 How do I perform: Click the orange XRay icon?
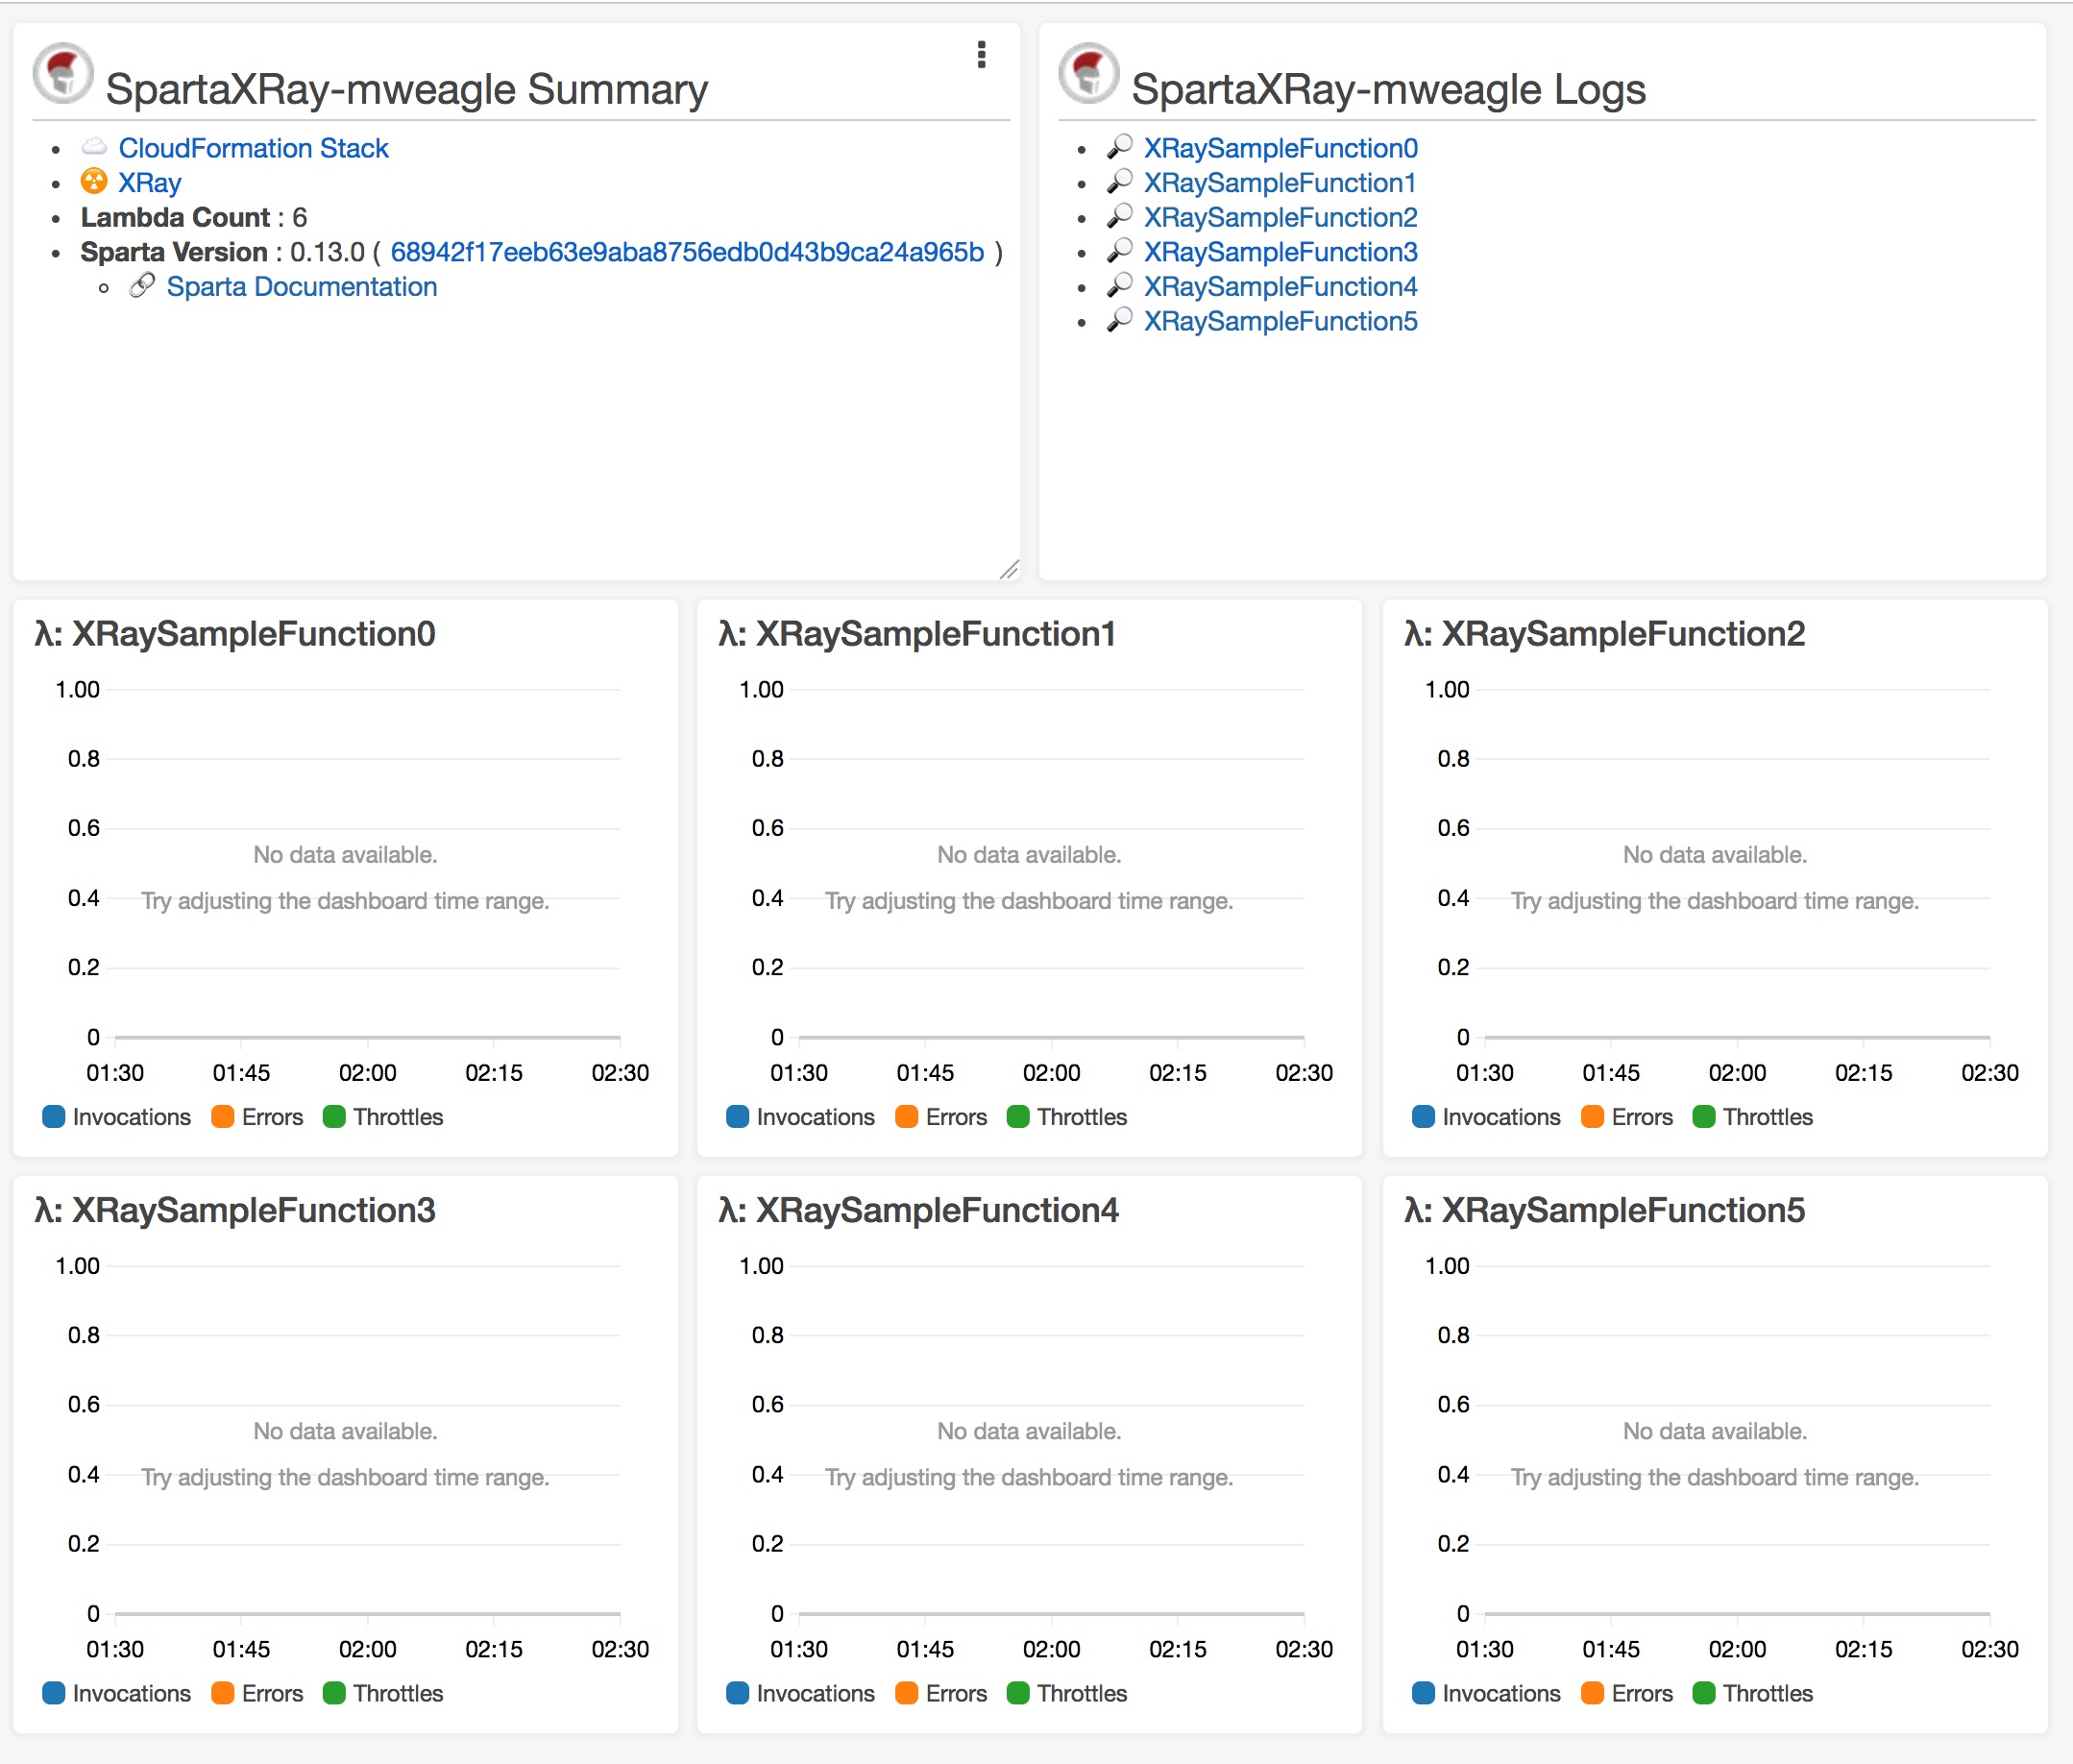click(94, 182)
